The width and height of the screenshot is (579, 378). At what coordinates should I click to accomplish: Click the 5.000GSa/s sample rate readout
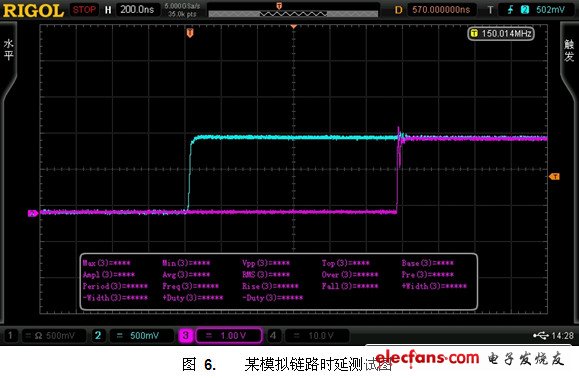(182, 6)
